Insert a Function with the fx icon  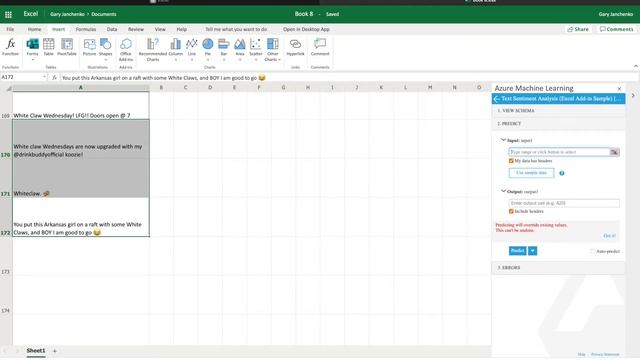tap(11, 47)
